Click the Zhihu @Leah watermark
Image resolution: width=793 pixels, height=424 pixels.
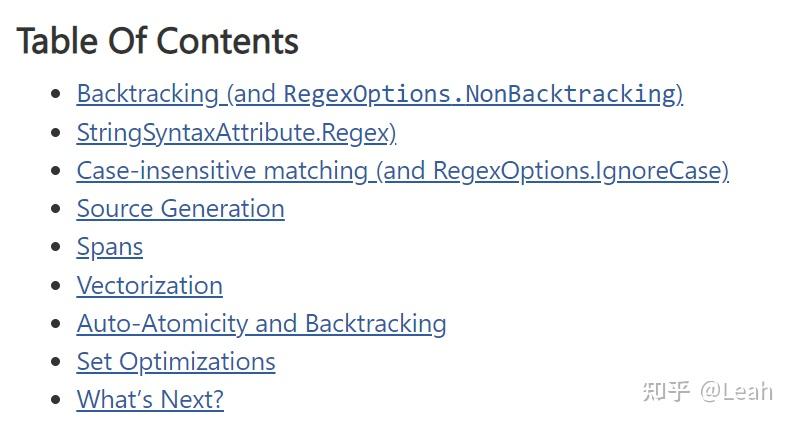(708, 391)
